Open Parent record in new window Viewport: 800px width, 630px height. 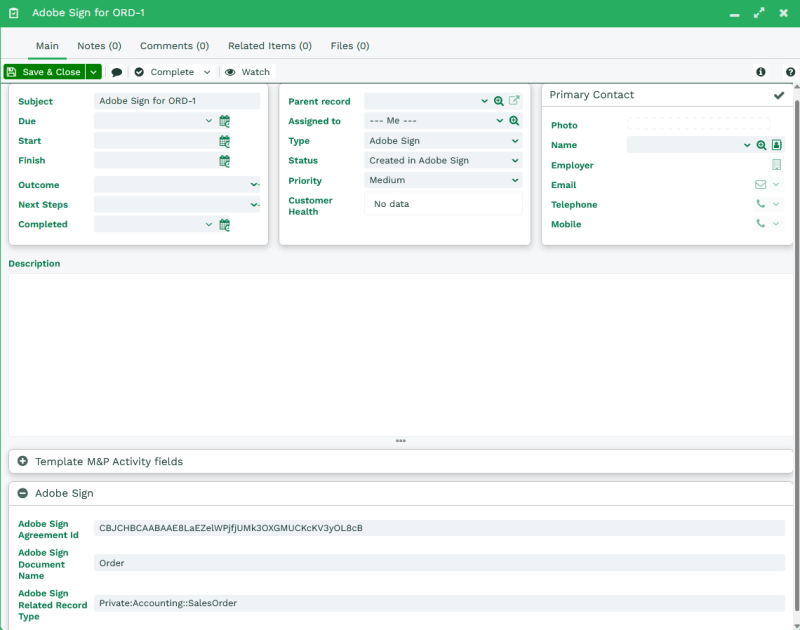514,100
